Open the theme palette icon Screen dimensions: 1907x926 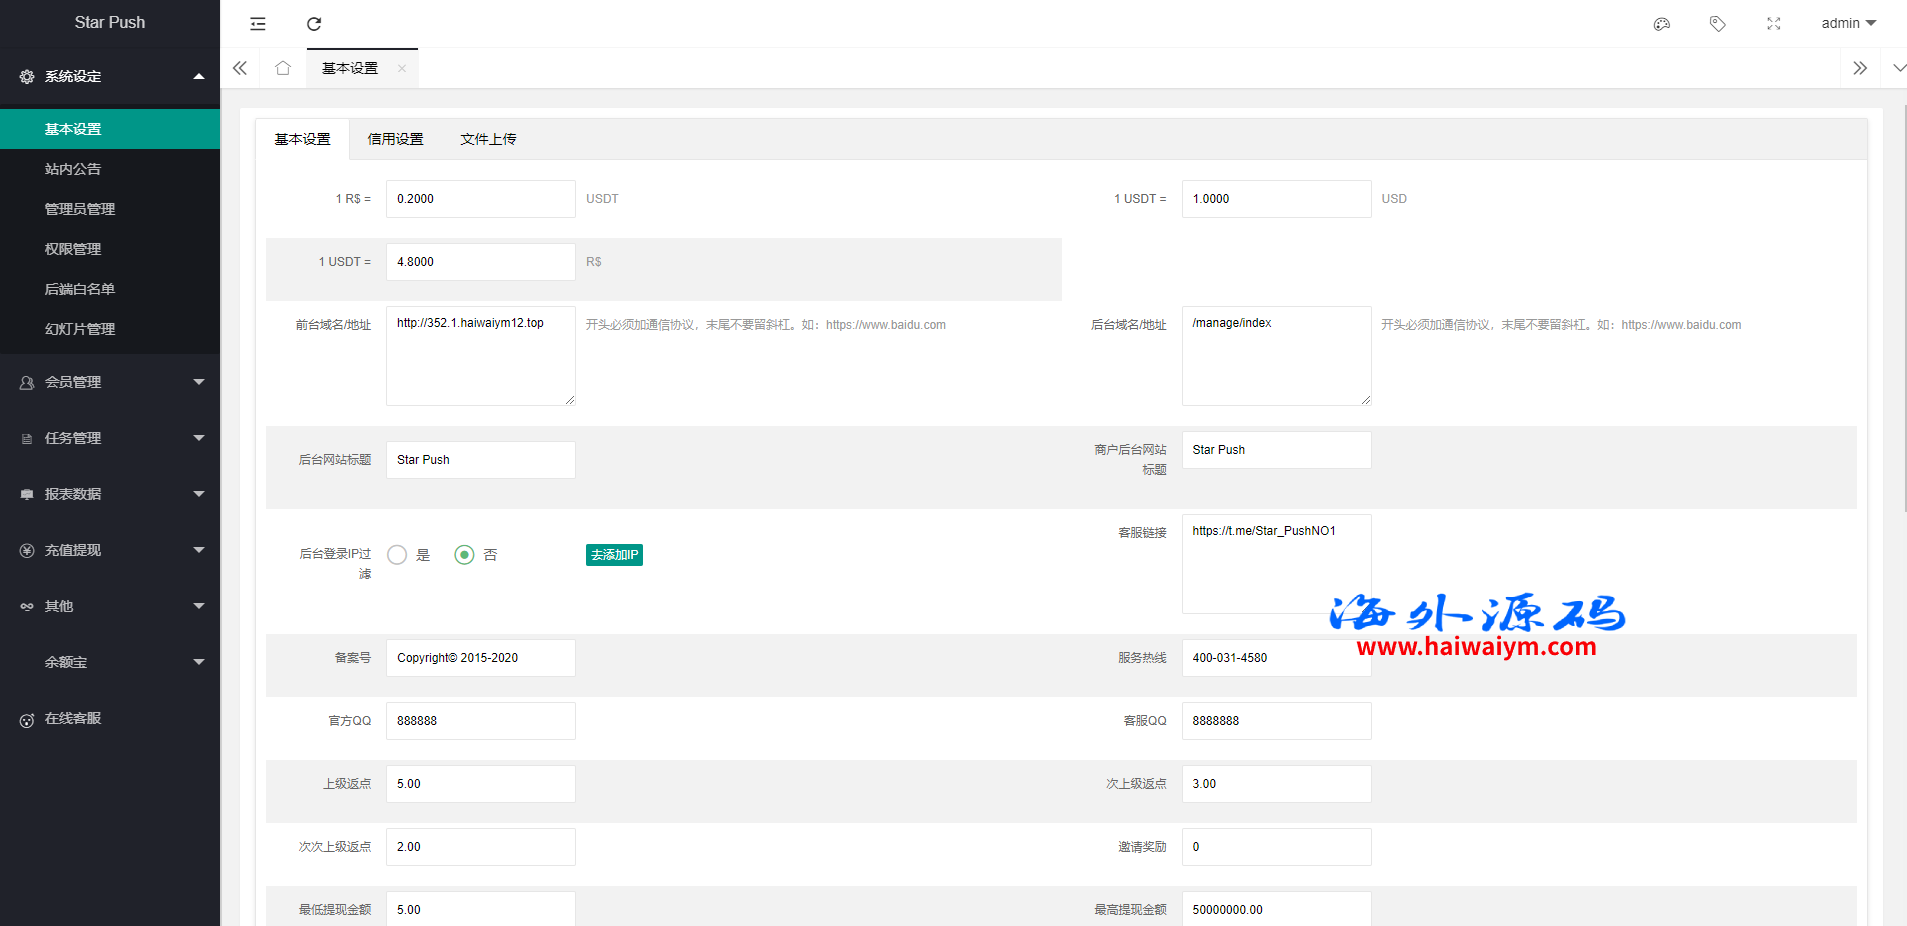[1662, 24]
